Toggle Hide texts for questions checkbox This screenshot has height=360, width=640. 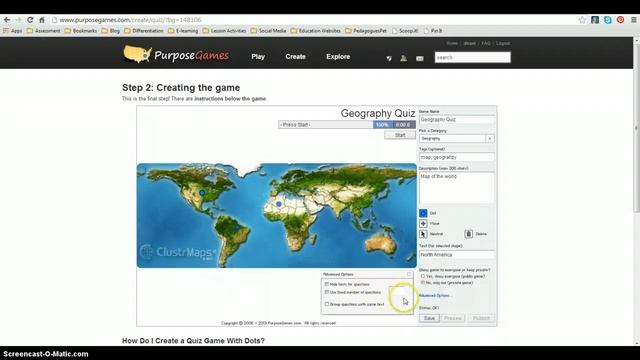(327, 284)
